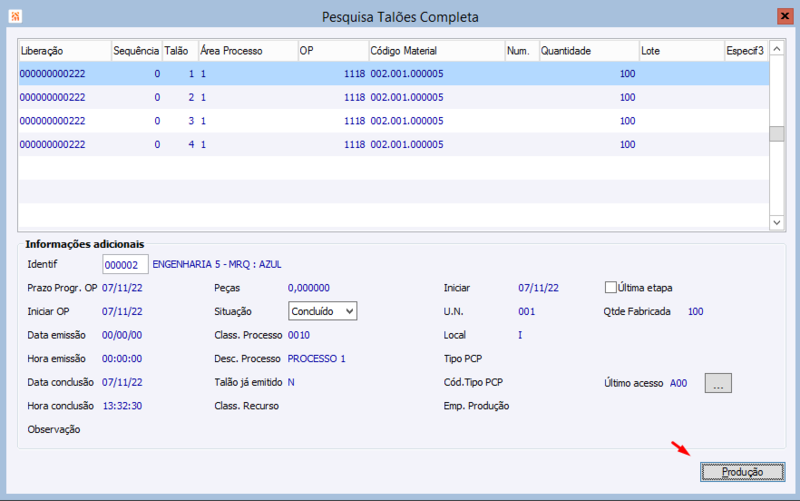The image size is (800, 501).
Task: Click the Último acesso value A00
Action: [x=678, y=383]
